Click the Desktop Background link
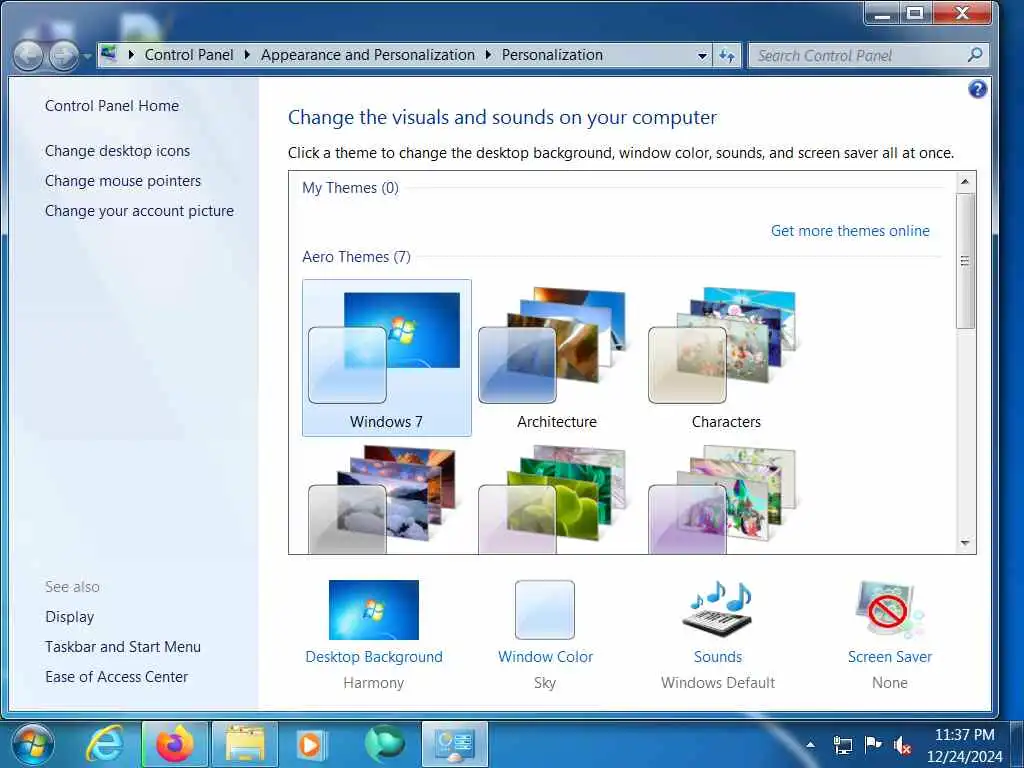This screenshot has height=768, width=1024. point(374,657)
